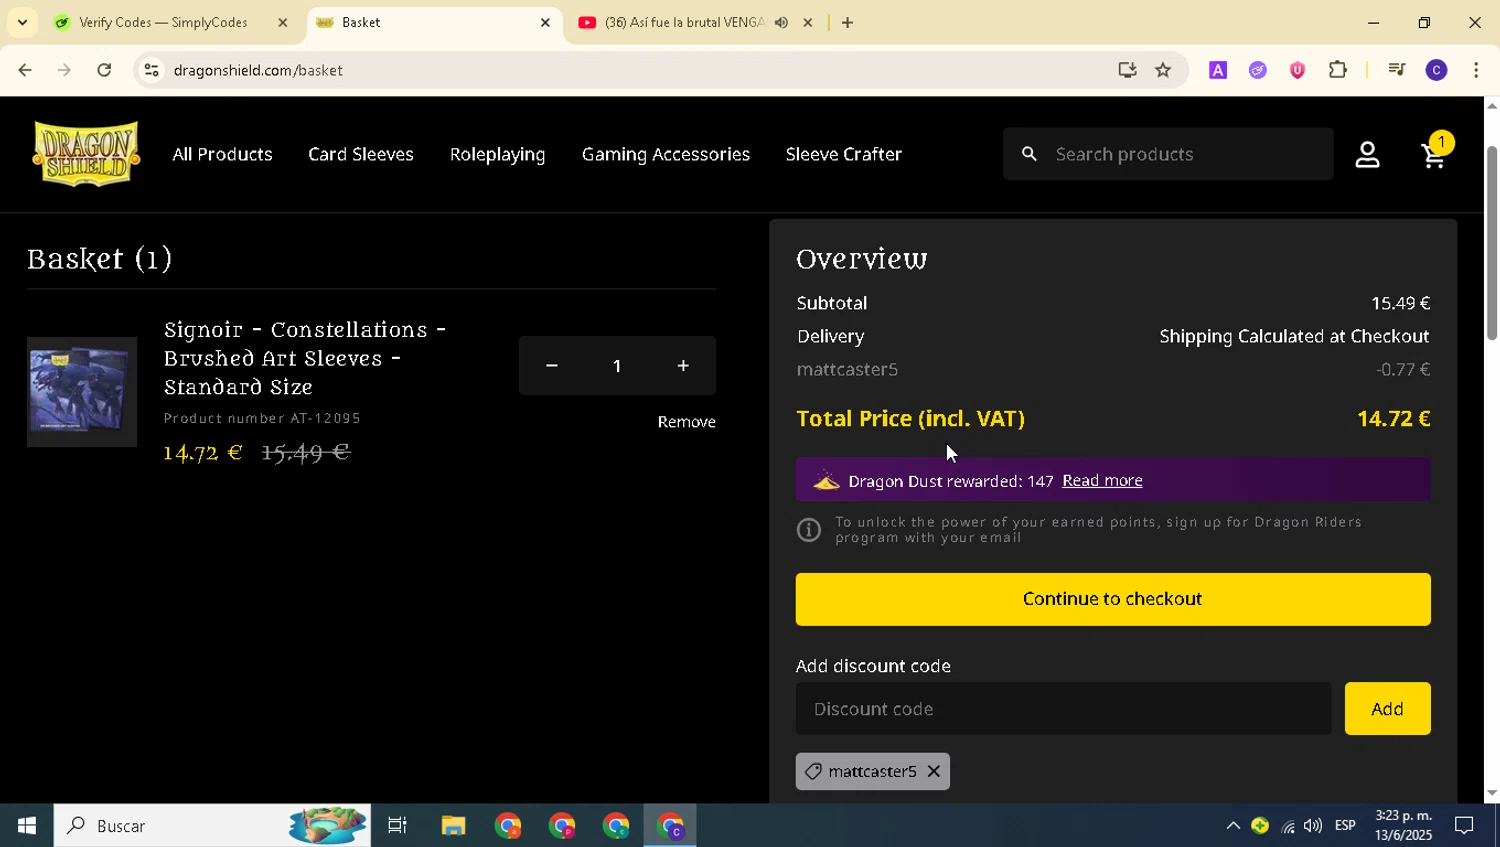Open Windows Start menu
The width and height of the screenshot is (1500, 847).
pos(27,825)
